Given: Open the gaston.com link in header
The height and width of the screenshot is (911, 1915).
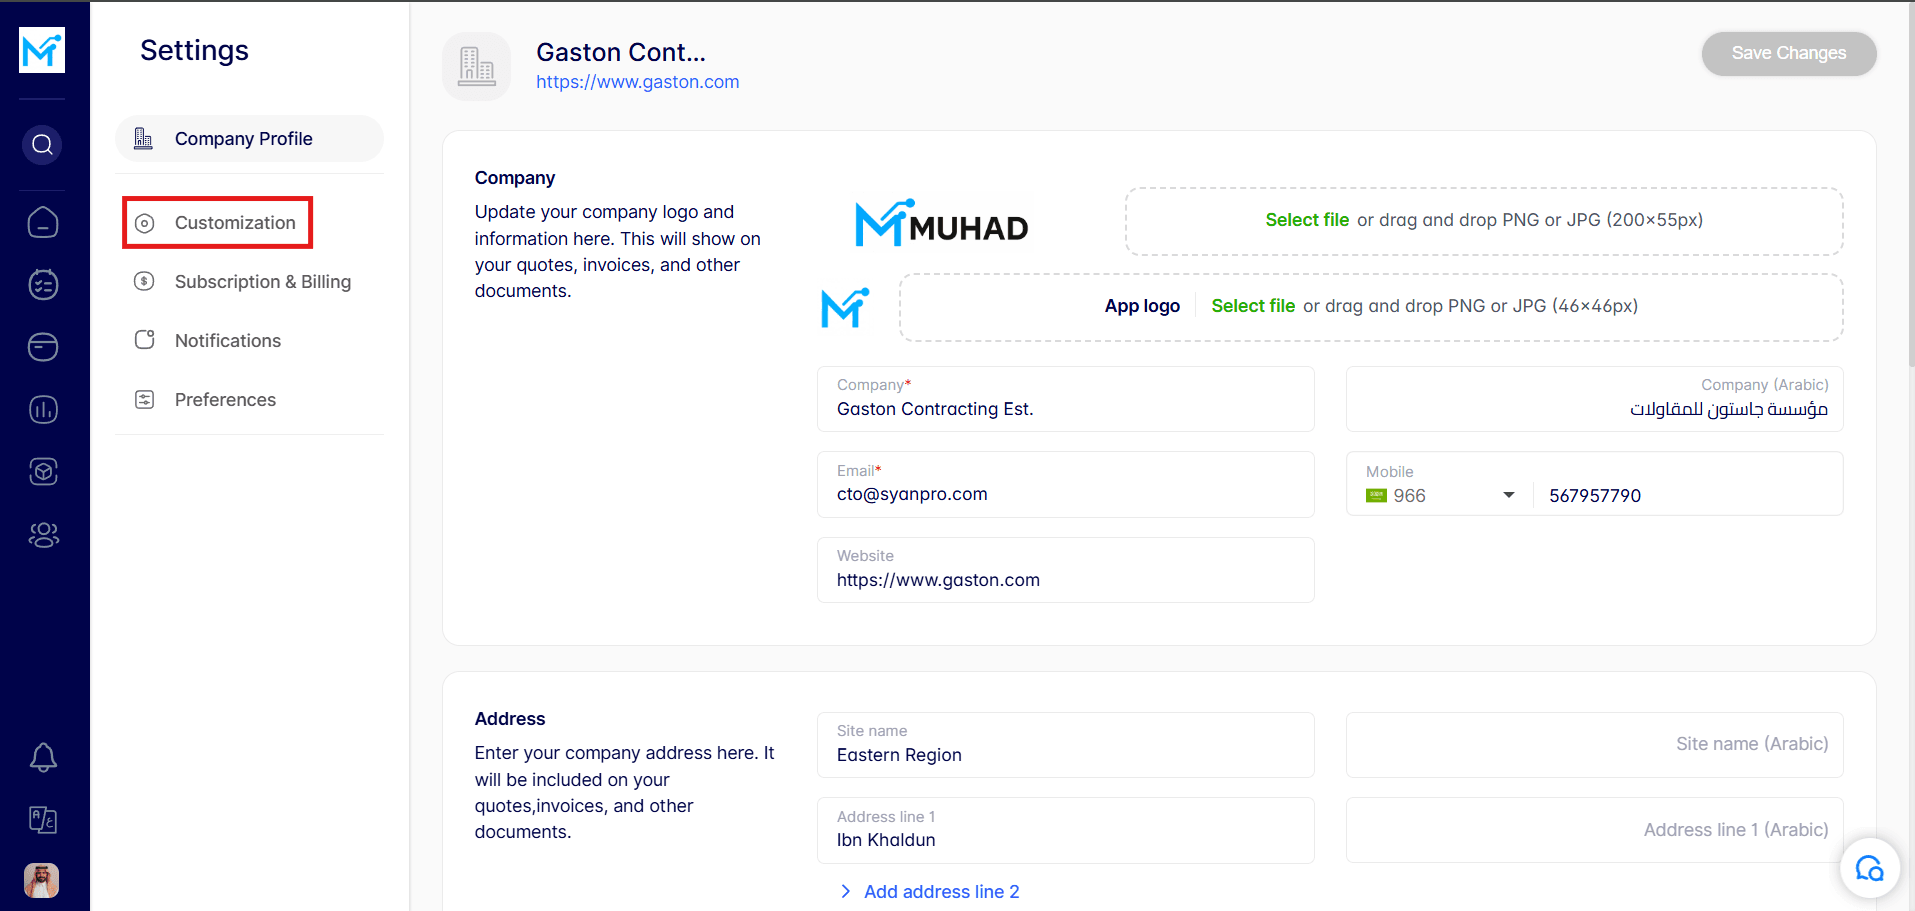Looking at the screenshot, I should click(x=637, y=82).
